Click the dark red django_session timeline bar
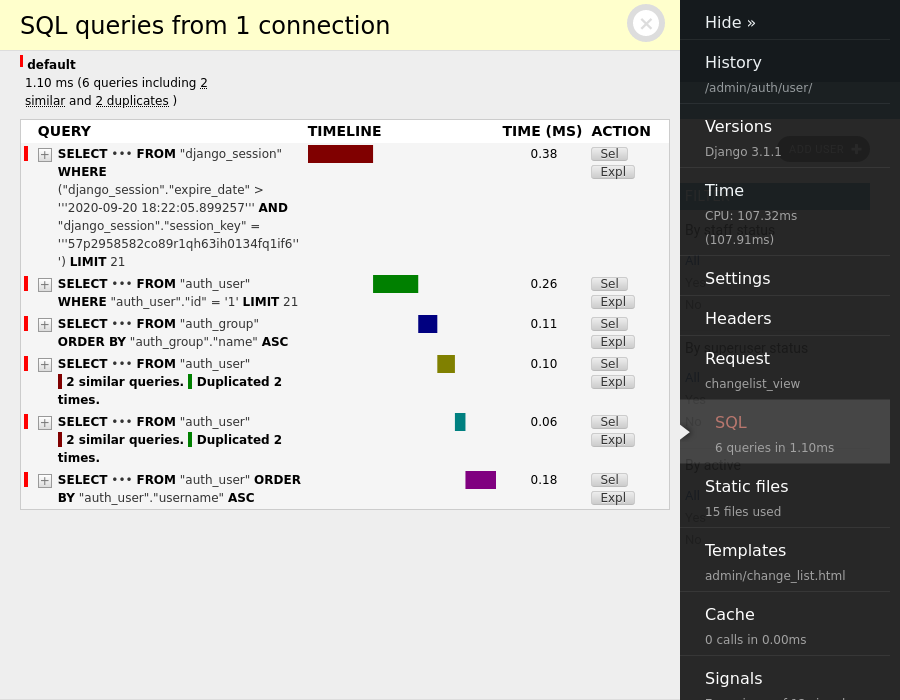This screenshot has width=900, height=700. point(340,154)
